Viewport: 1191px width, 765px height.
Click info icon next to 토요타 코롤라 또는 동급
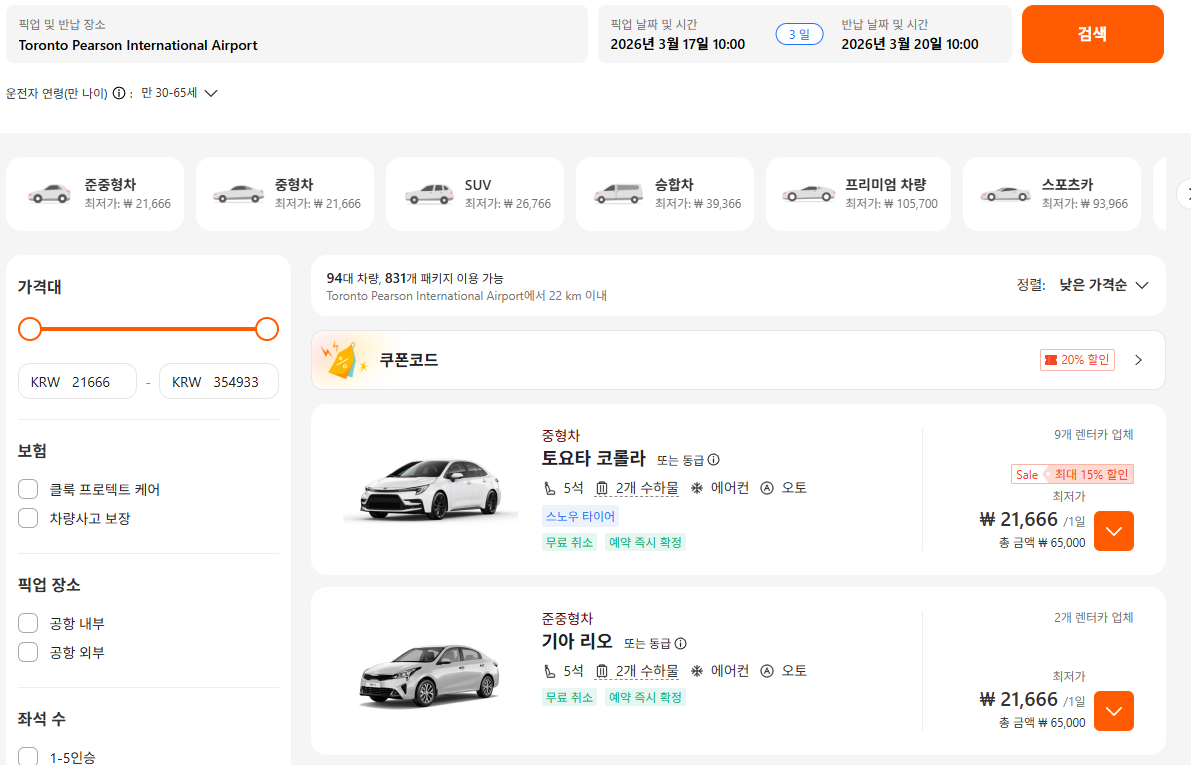point(713,460)
